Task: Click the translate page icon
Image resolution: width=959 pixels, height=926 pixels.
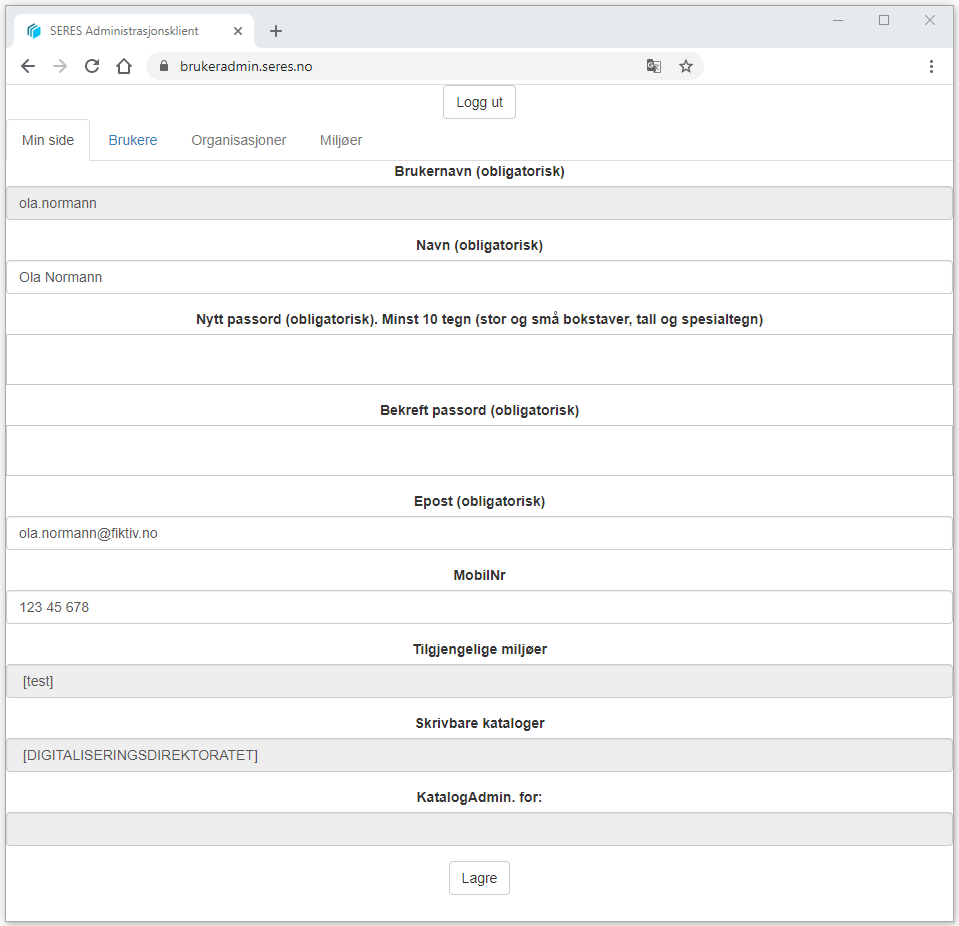Action: [x=653, y=66]
